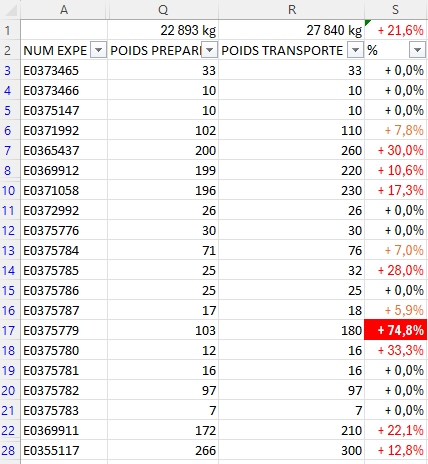The width and height of the screenshot is (428, 464).
Task: Select cell E0375780
Action: (x=64, y=351)
